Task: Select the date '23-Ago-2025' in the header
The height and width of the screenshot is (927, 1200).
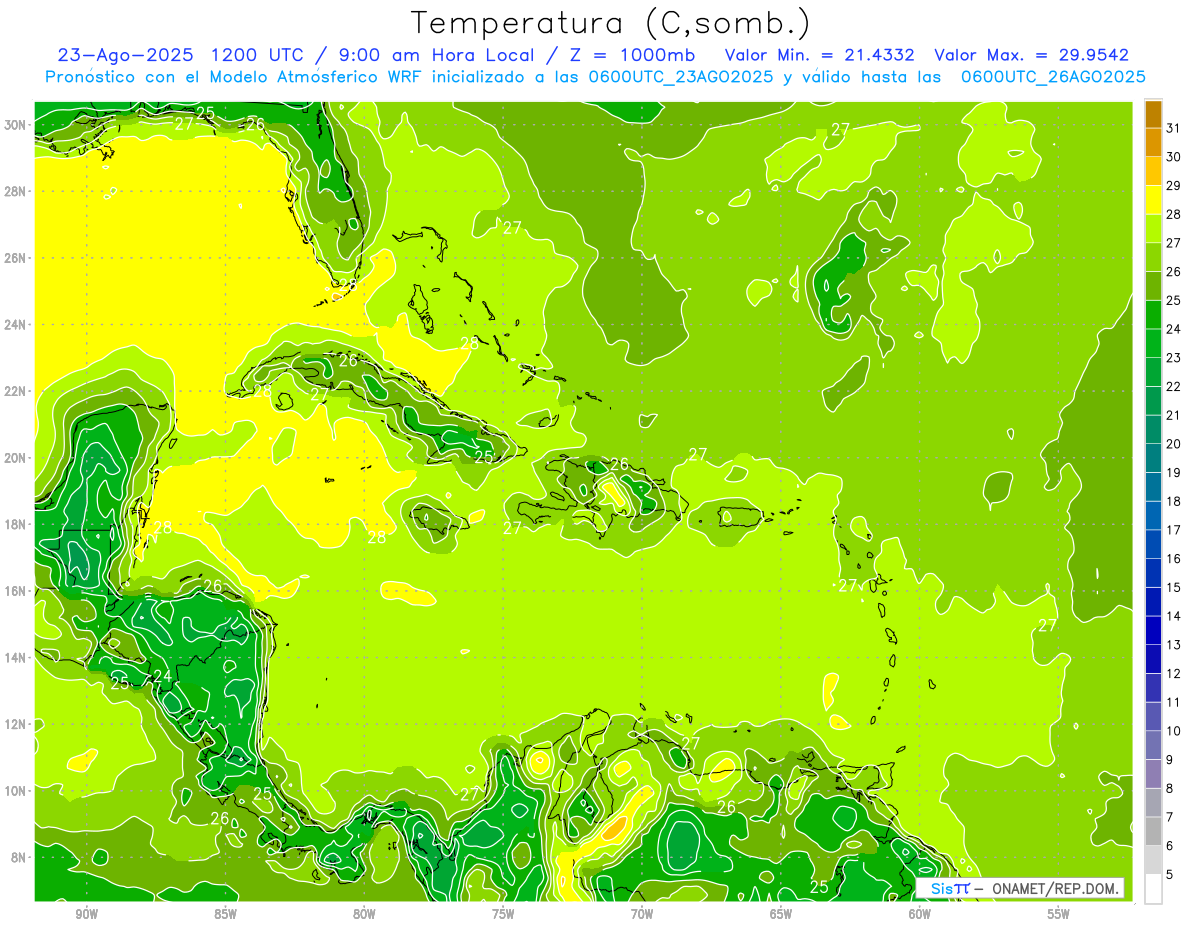Action: click(125, 55)
